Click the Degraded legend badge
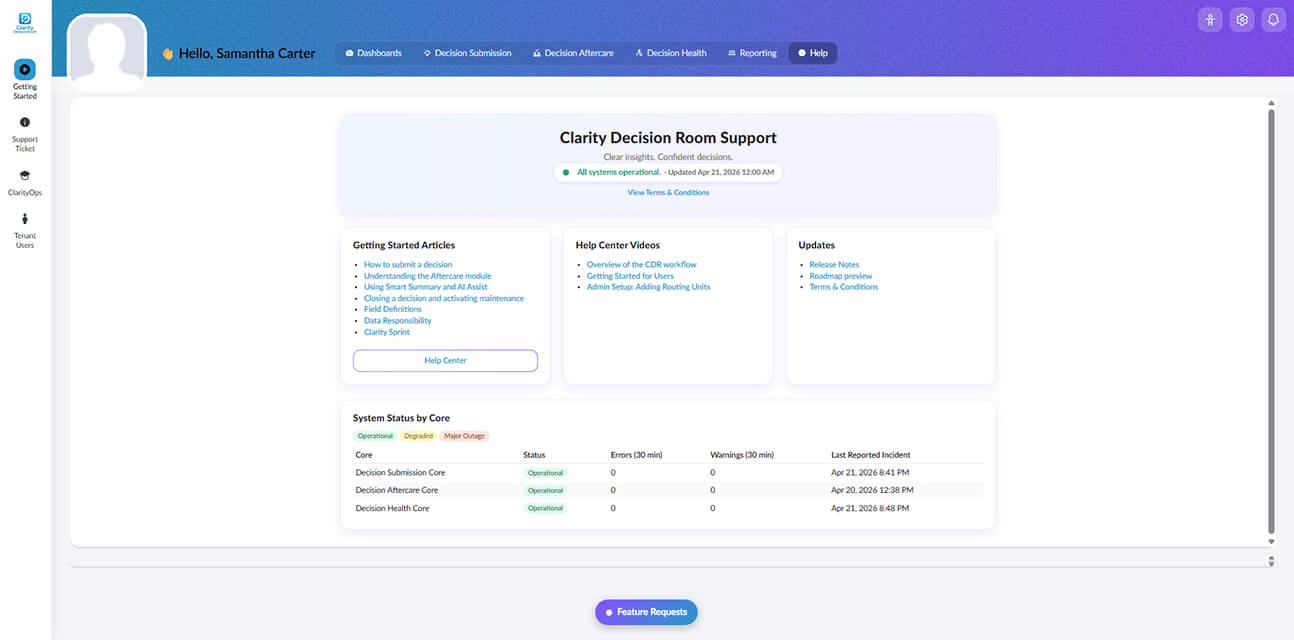The width and height of the screenshot is (1294, 640). click(418, 436)
